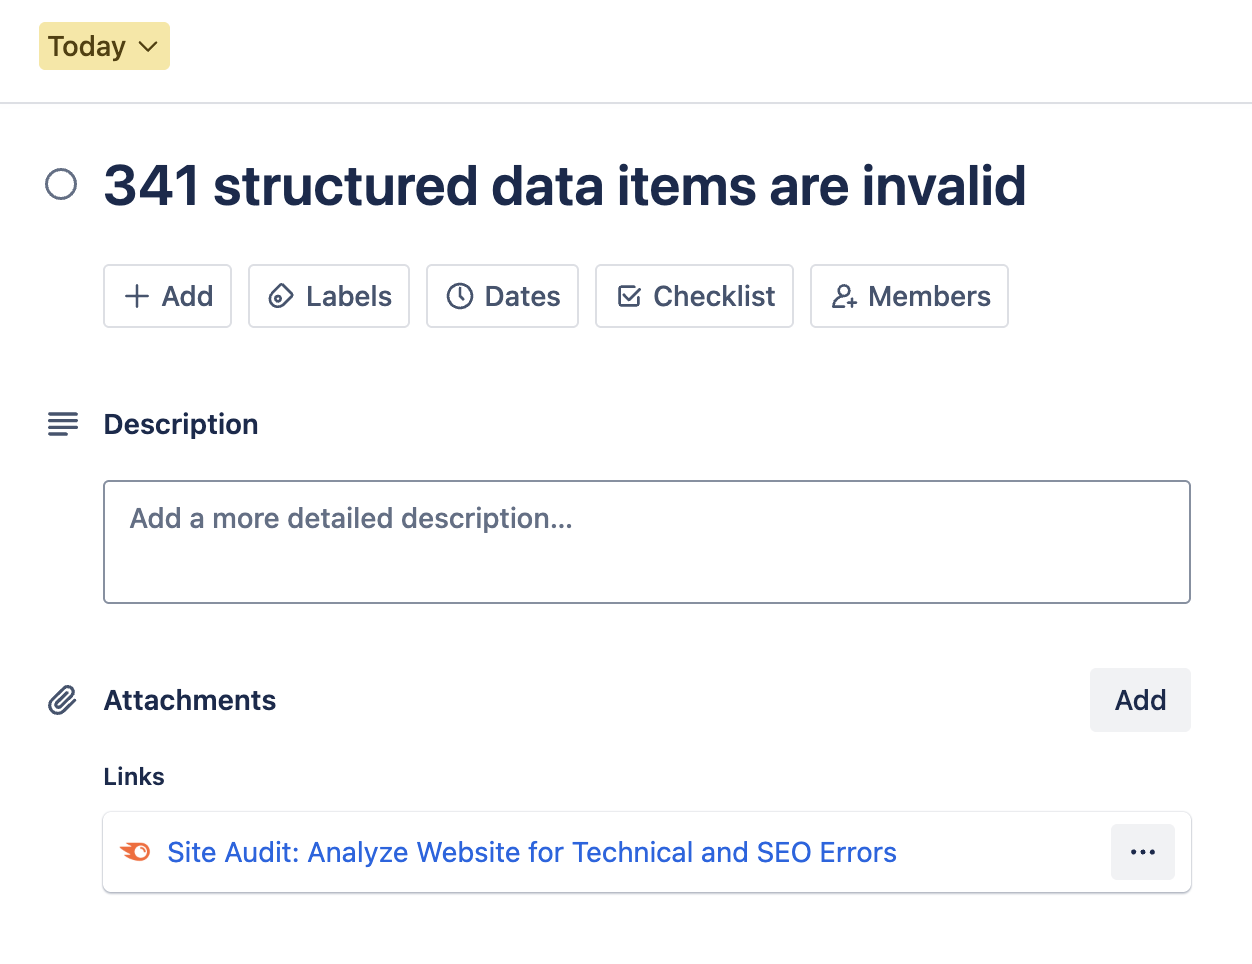Open the attachment options via the ellipsis
This screenshot has height=964, width=1252.
click(1142, 852)
